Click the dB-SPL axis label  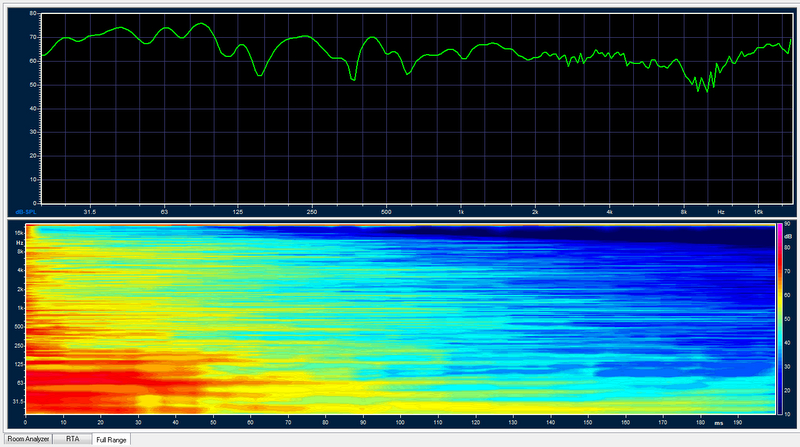coord(27,212)
